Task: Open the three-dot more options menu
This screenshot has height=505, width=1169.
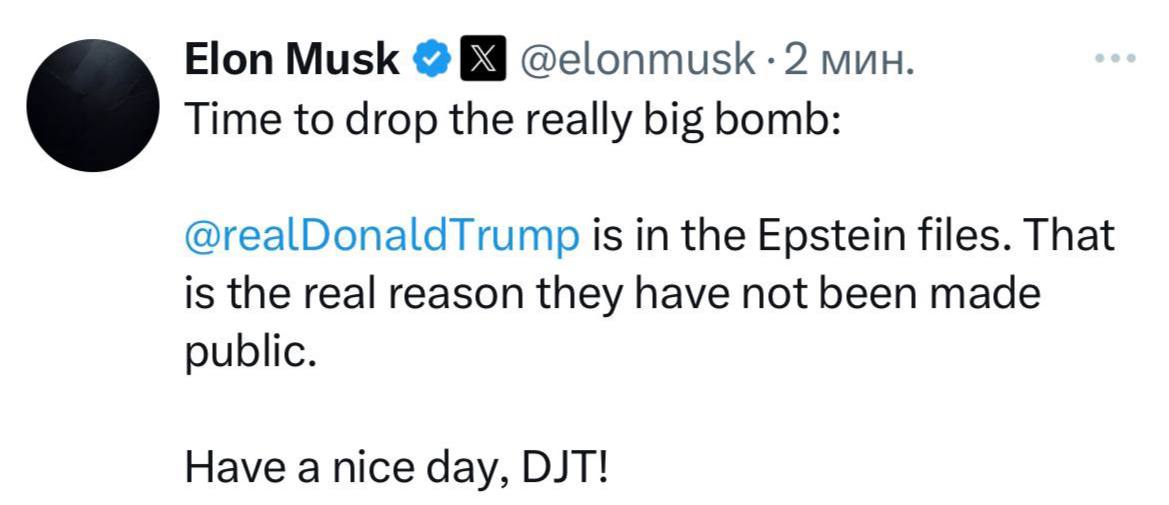Action: tap(1115, 57)
